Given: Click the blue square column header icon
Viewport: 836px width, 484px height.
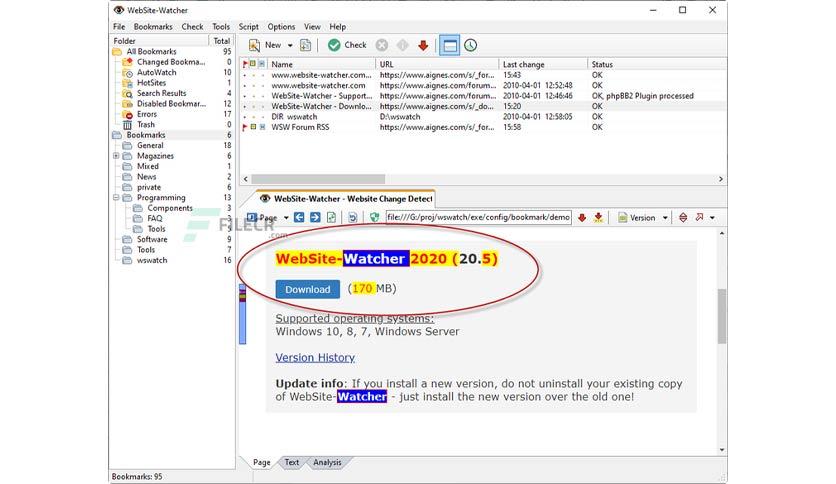Looking at the screenshot, I should [x=262, y=64].
